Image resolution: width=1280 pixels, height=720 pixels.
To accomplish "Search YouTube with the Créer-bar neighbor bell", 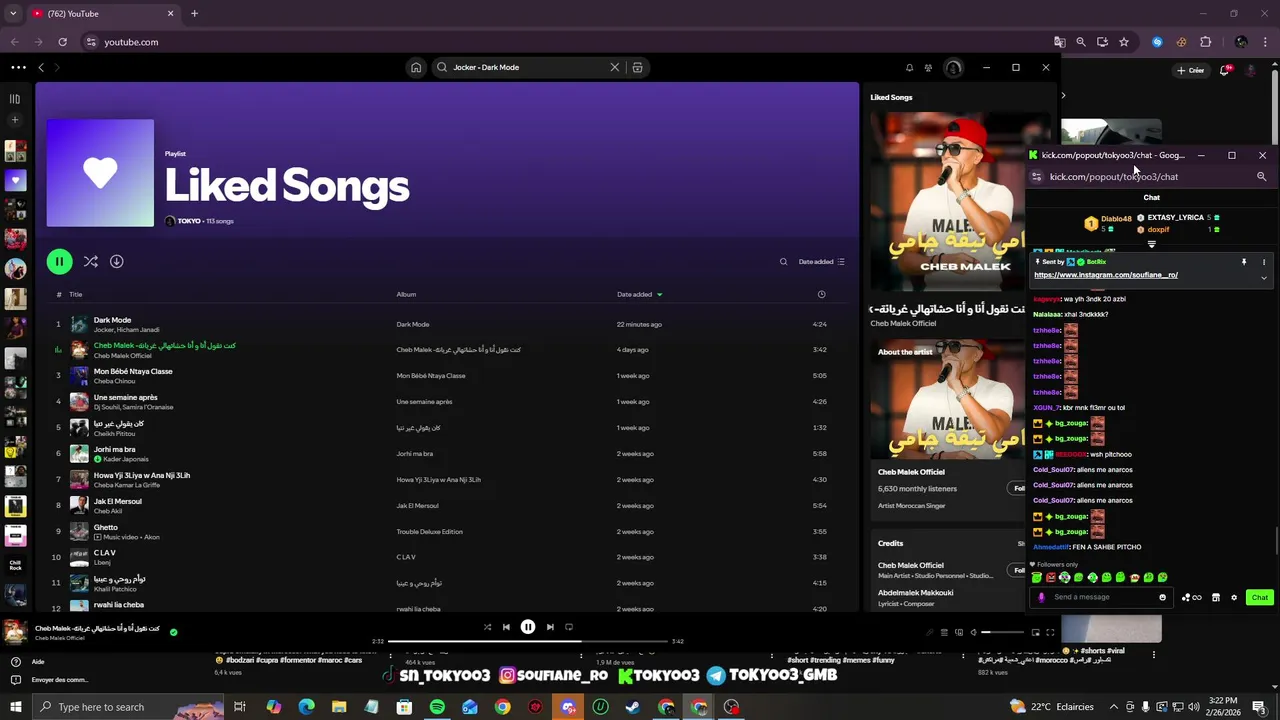I will click(1225, 70).
